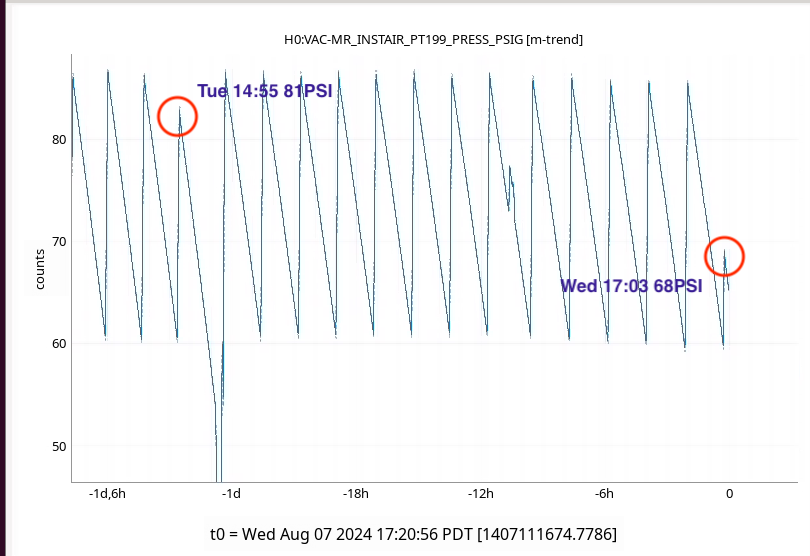
Task: Click the t0 timestamp text below the plot
Action: pyautogui.click(x=413, y=534)
